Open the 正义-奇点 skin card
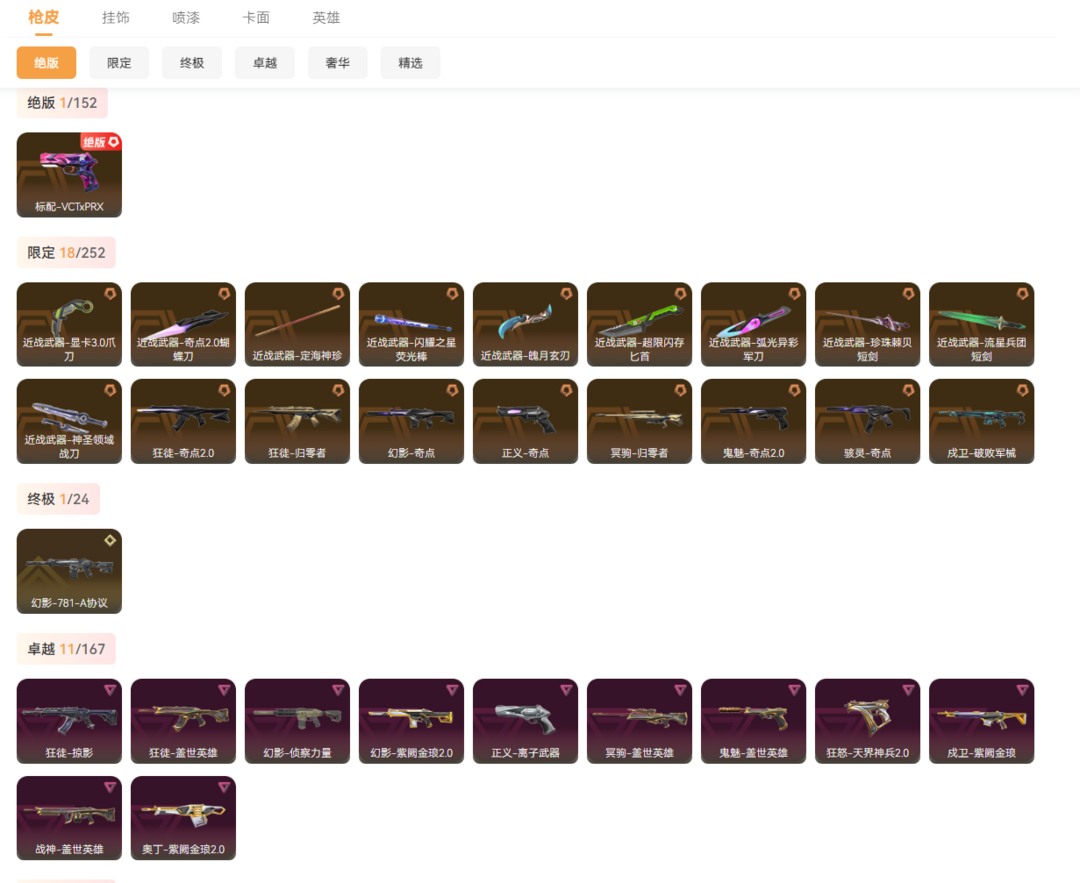The image size is (1080, 883). point(526,422)
